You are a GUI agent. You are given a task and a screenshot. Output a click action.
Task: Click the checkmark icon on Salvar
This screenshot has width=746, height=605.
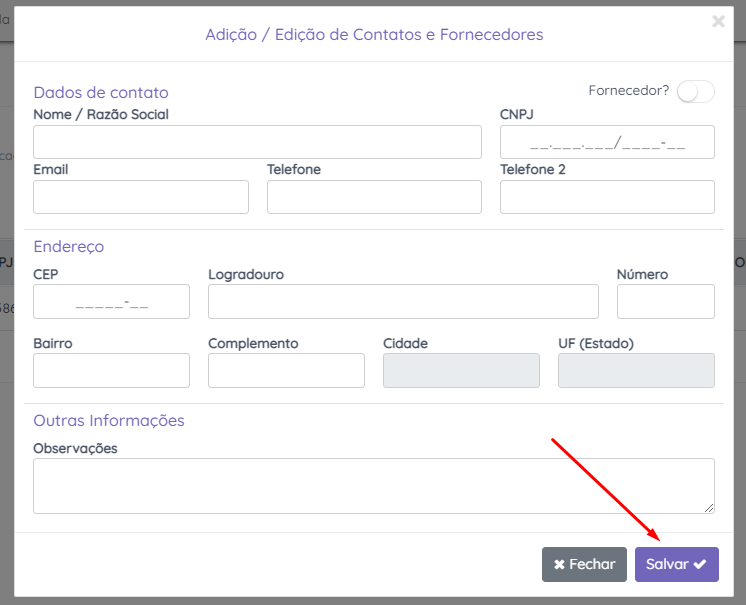click(700, 564)
